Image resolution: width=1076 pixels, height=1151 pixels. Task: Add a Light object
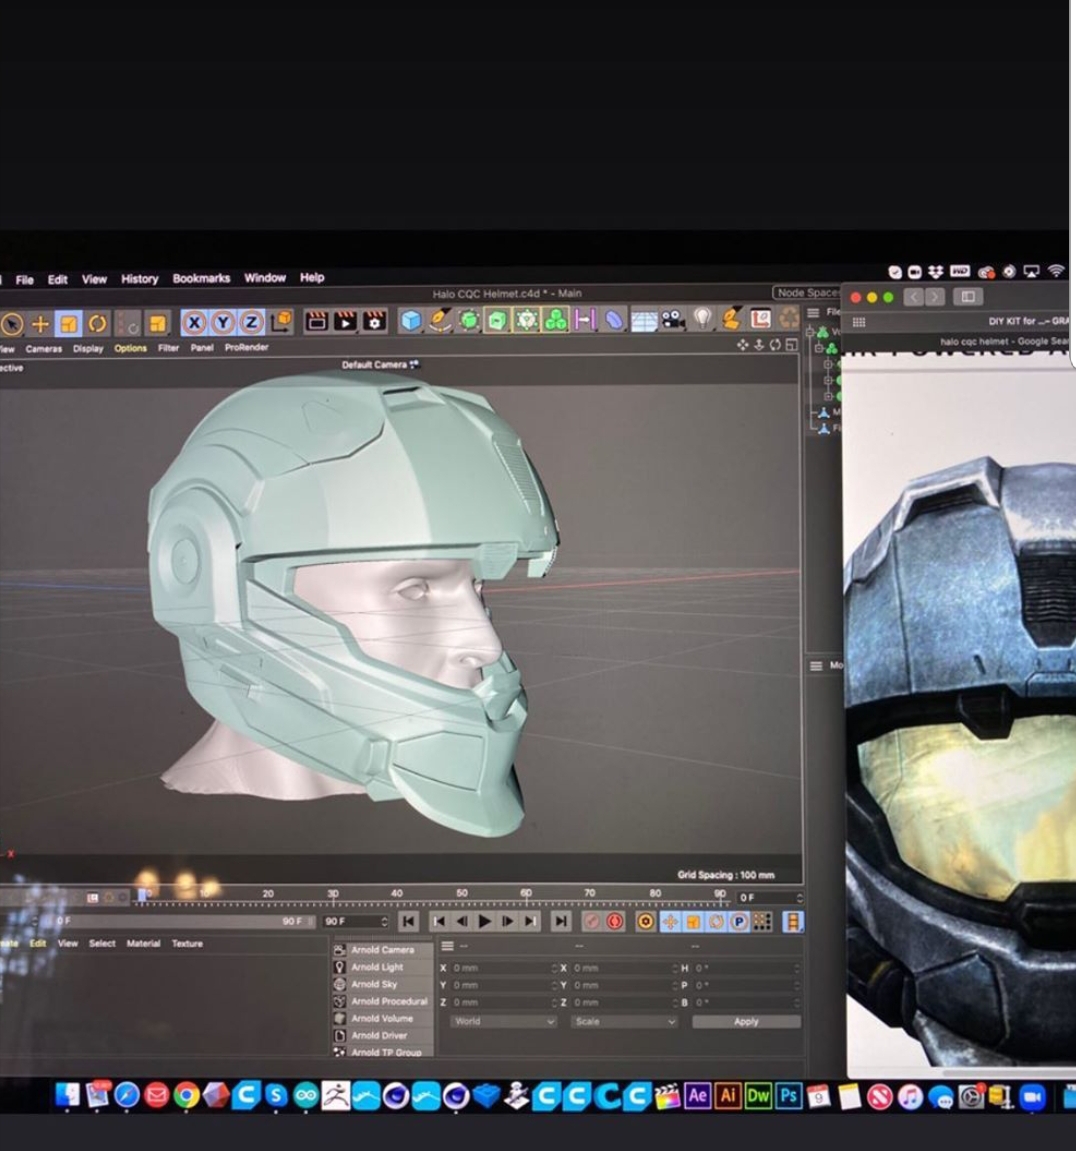tap(702, 319)
